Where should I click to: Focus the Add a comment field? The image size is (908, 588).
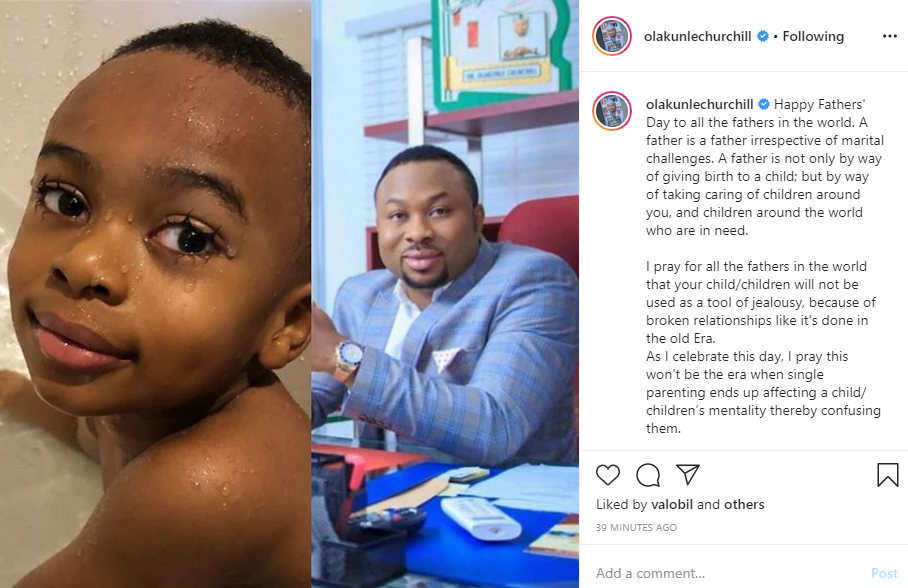[730, 573]
